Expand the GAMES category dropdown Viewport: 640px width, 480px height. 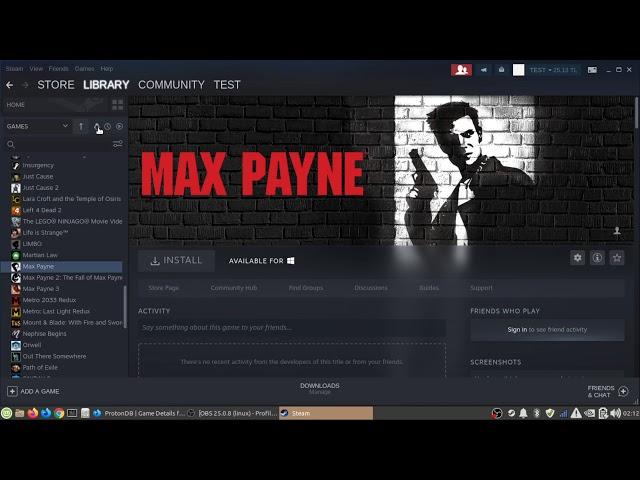(x=65, y=126)
